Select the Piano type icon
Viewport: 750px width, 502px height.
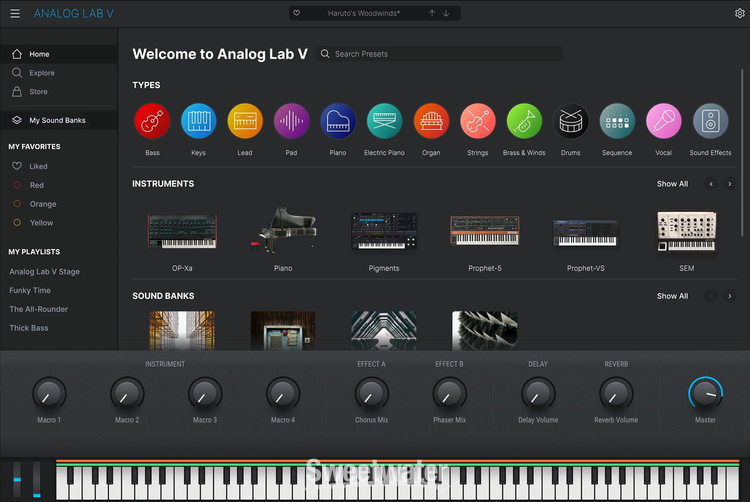tap(338, 121)
